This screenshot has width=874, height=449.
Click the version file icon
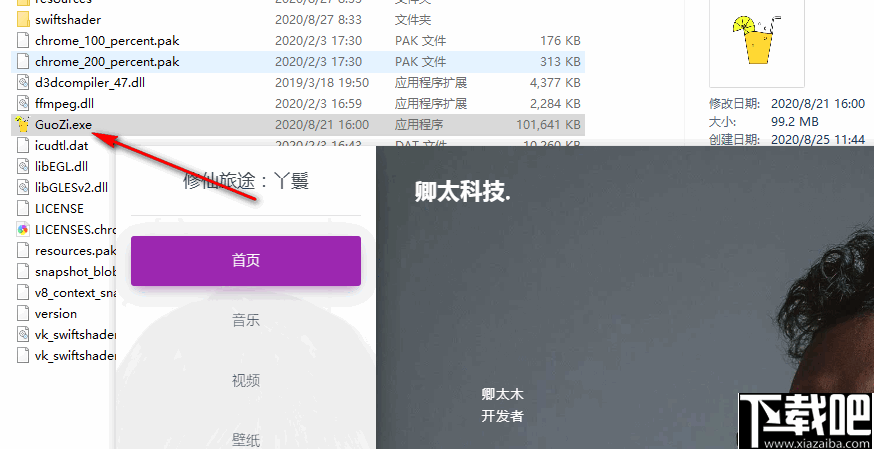coord(23,314)
